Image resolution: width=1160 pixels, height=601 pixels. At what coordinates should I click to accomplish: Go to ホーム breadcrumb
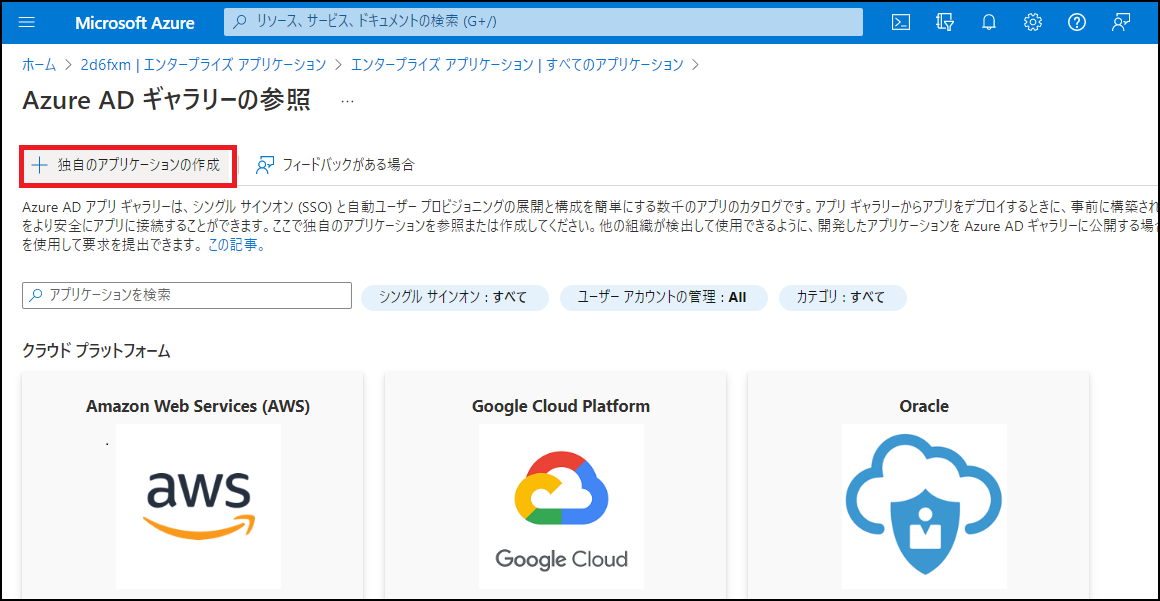tap(39, 64)
